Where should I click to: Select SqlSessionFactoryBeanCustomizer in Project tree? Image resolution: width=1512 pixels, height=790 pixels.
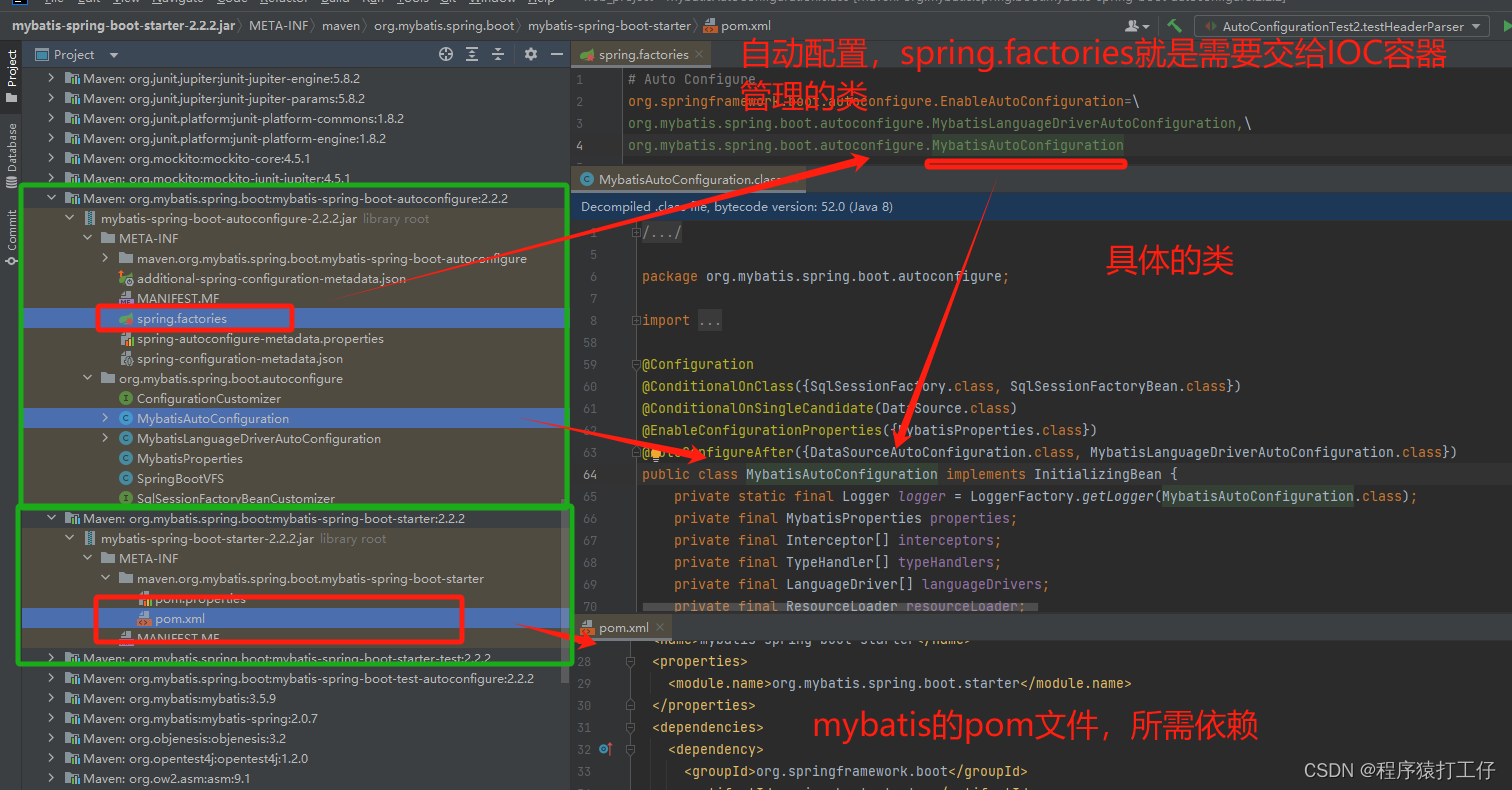(236, 499)
